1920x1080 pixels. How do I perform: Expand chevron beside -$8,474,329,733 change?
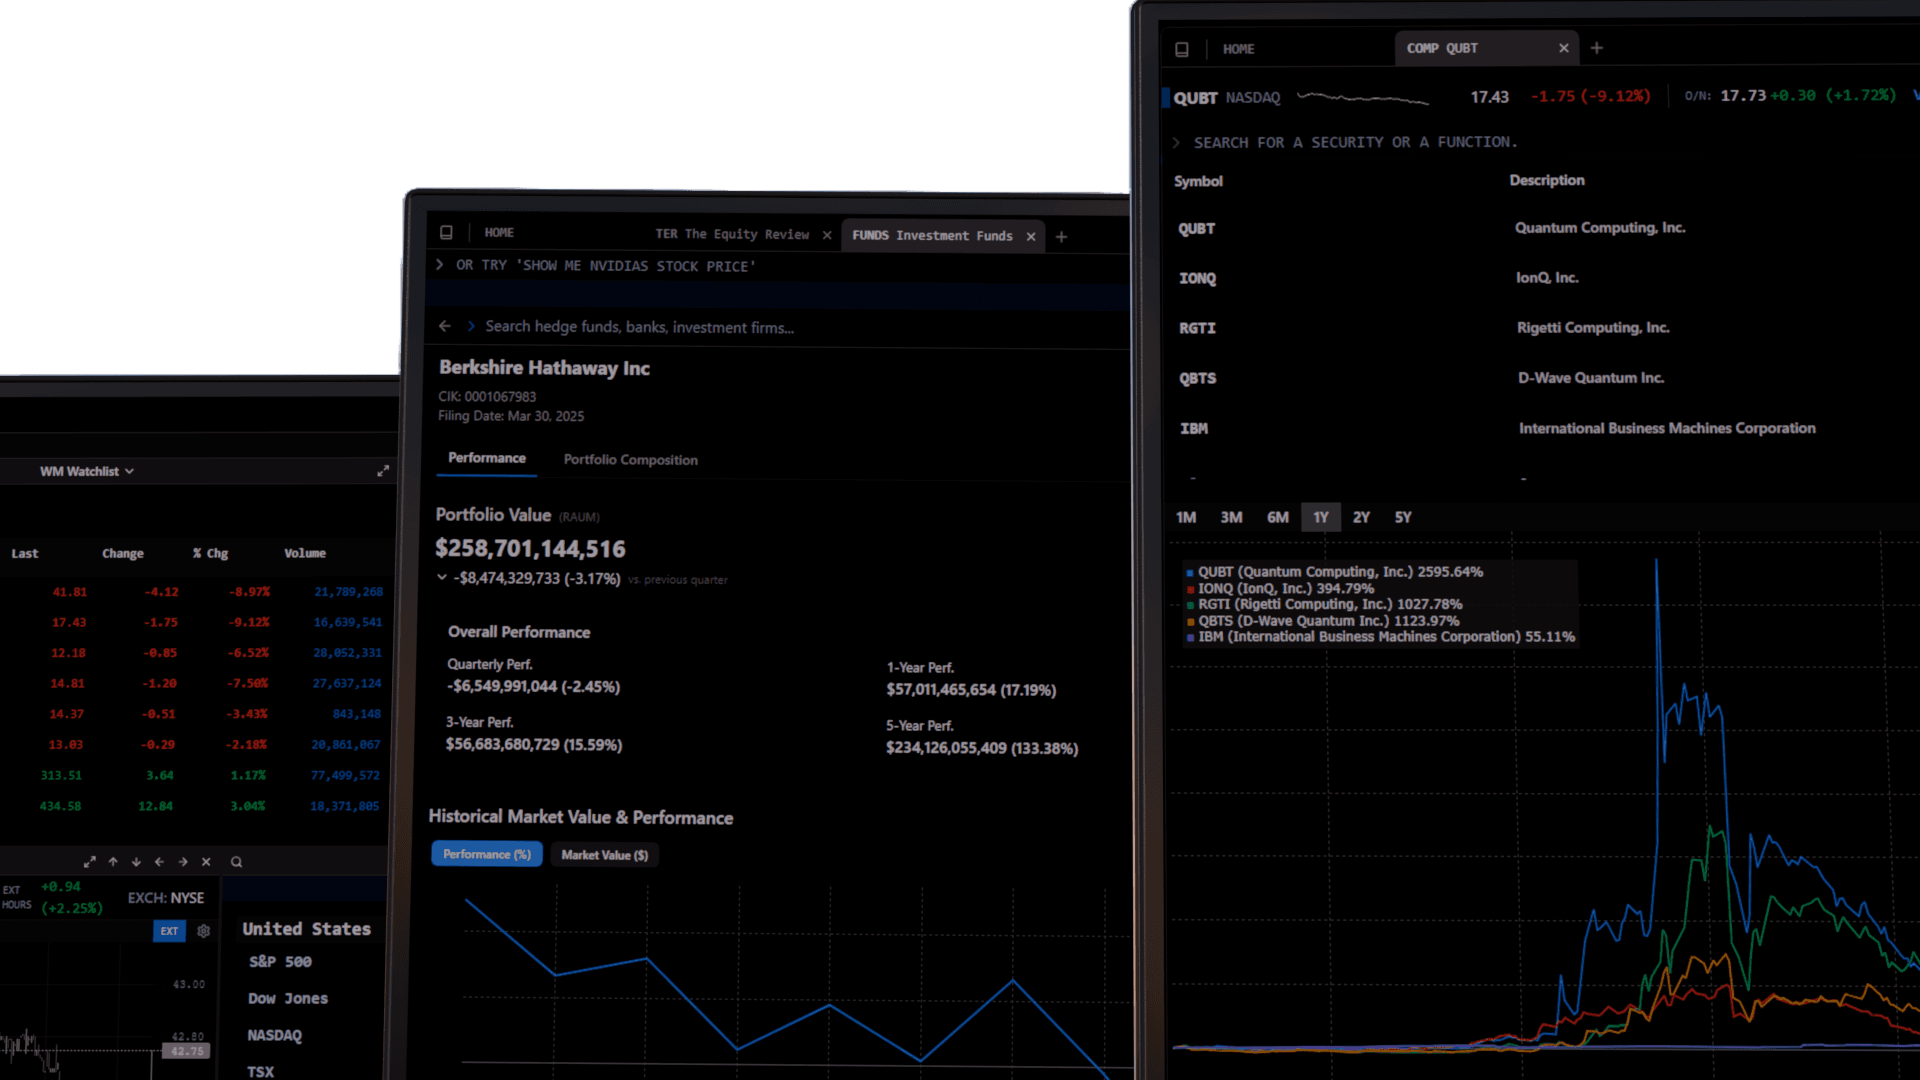click(442, 578)
